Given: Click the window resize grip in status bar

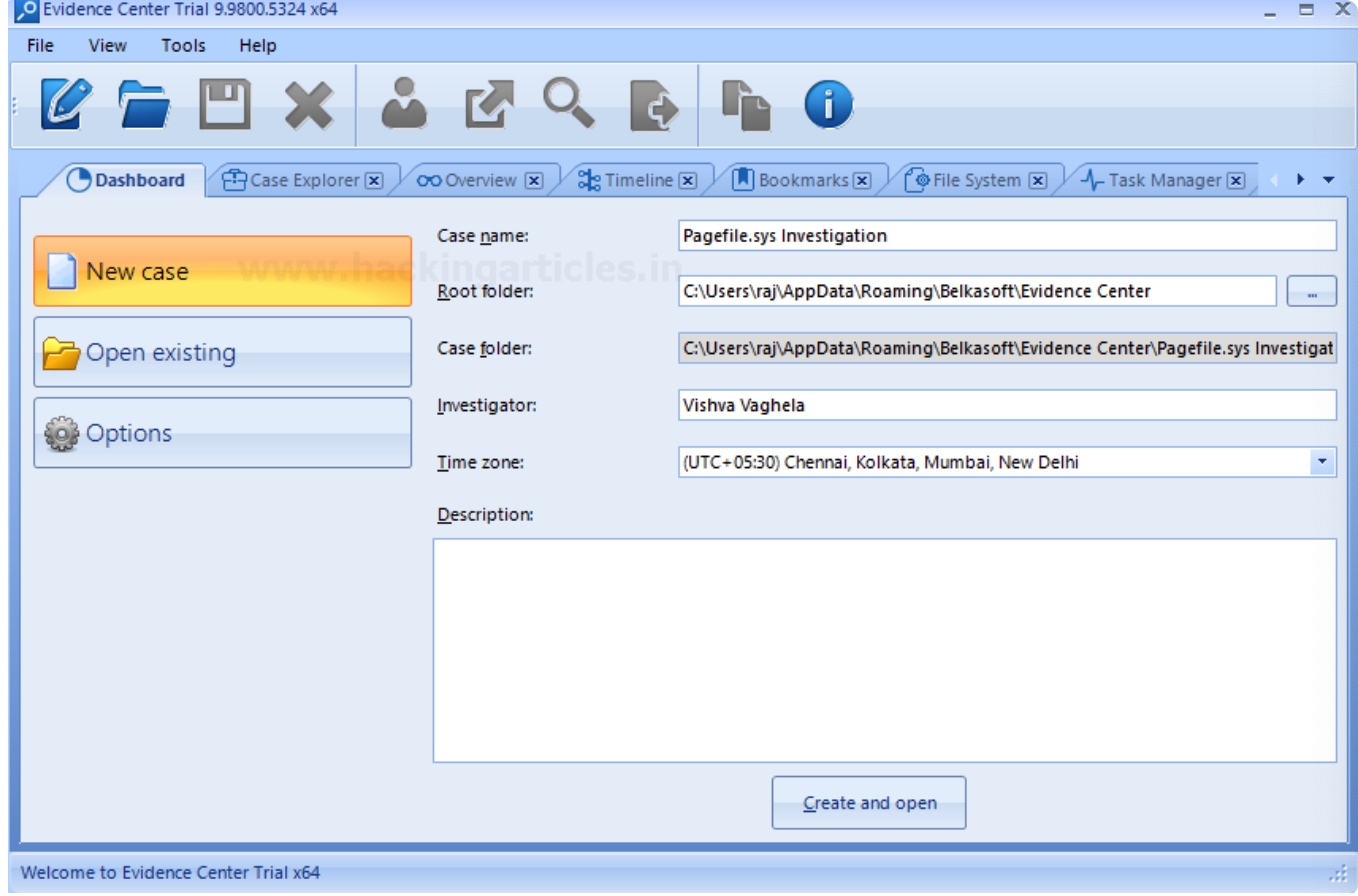Looking at the screenshot, I should [x=1340, y=873].
